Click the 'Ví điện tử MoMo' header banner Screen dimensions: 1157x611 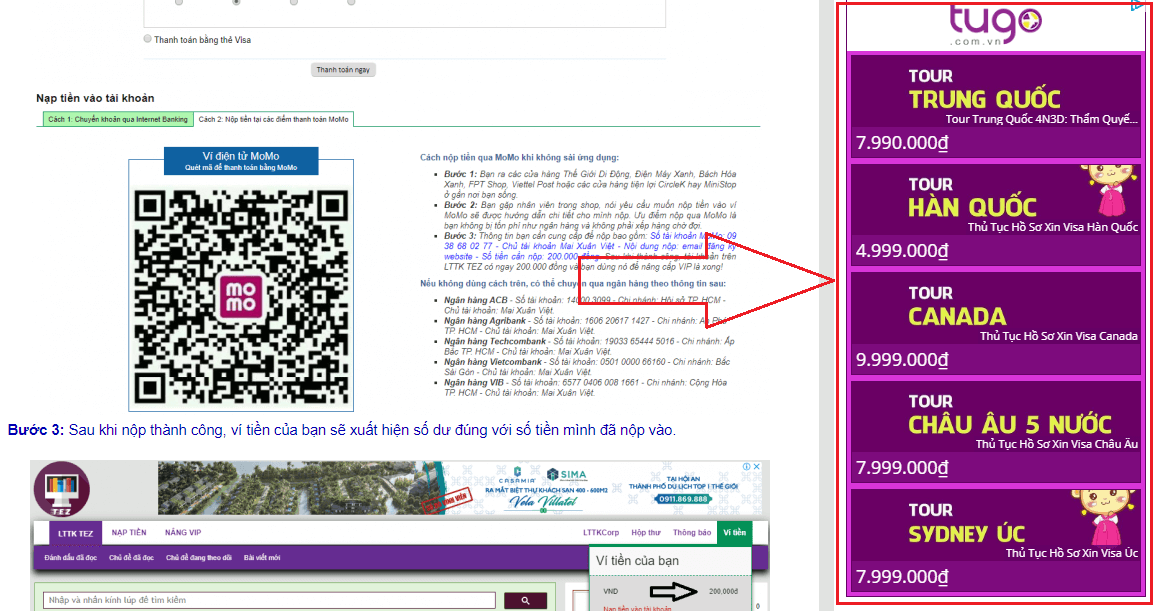241,161
